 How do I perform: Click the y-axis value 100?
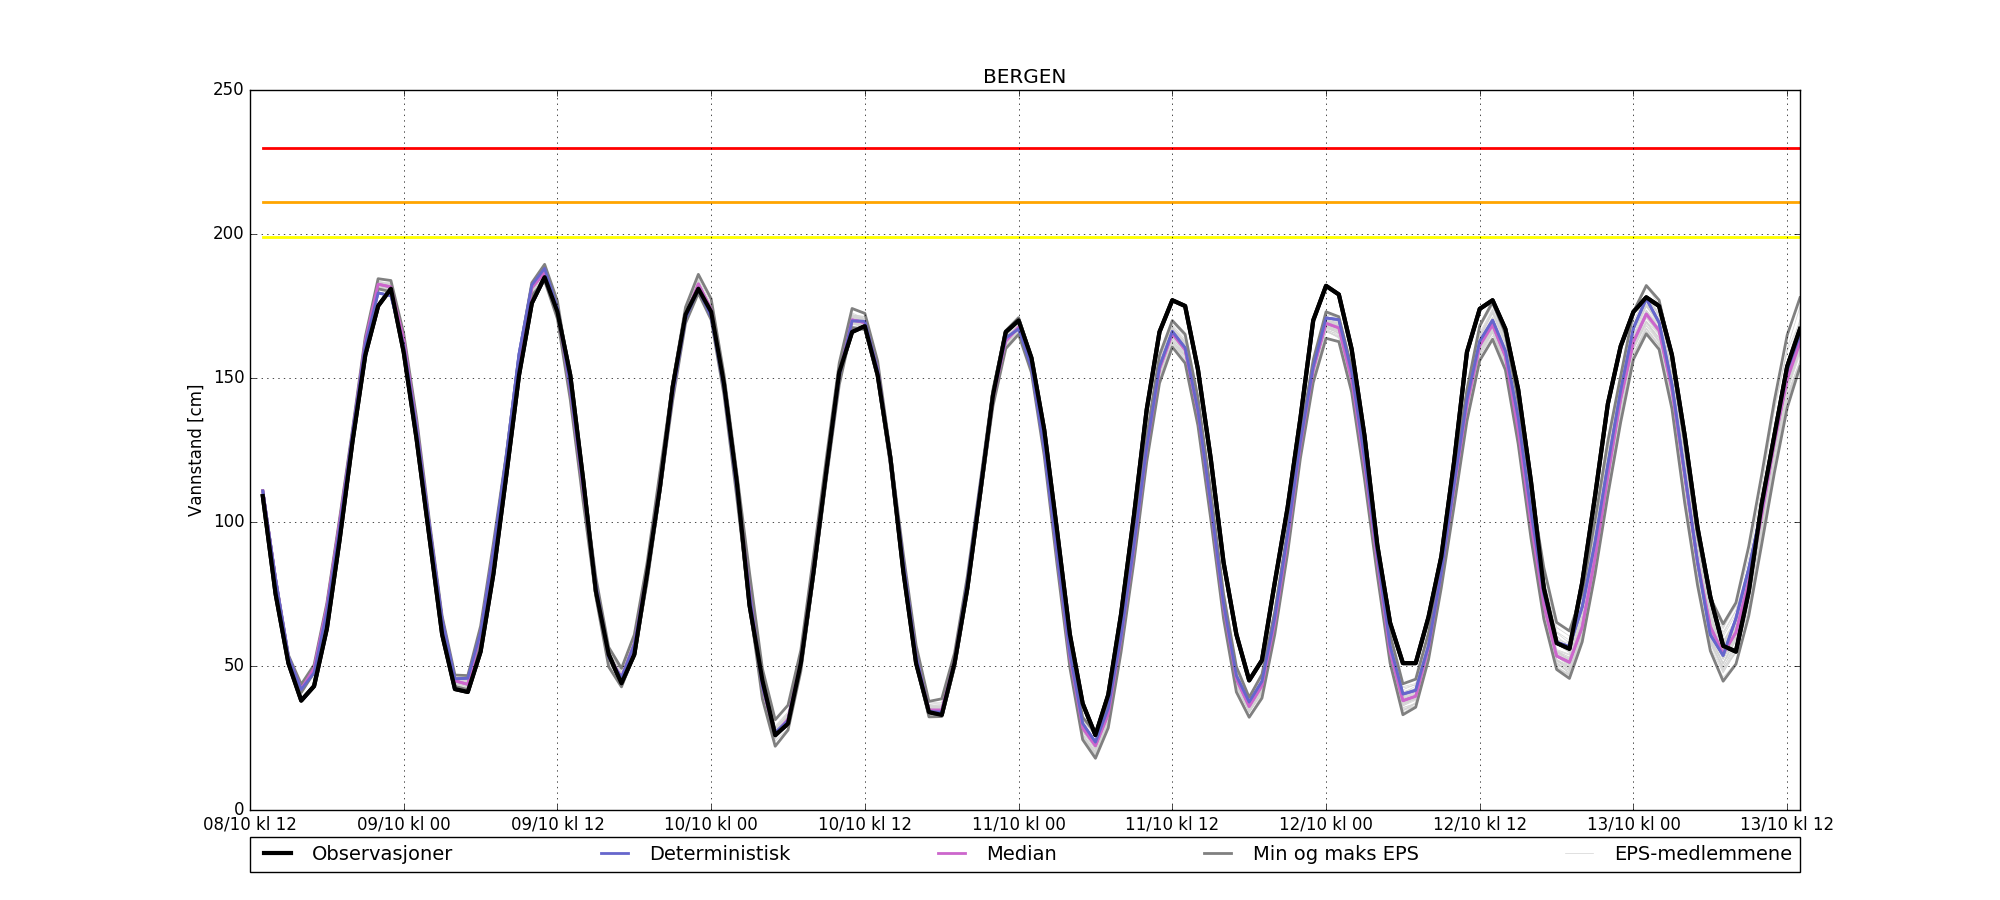point(228,522)
